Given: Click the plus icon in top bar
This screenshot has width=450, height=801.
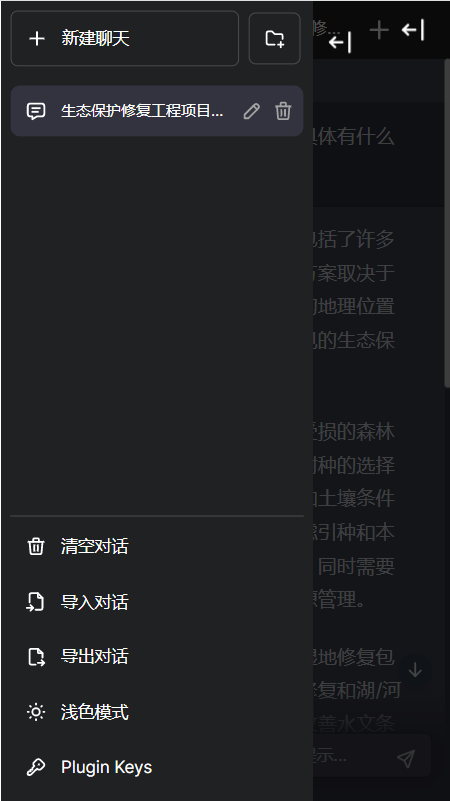Looking at the screenshot, I should (380, 30).
